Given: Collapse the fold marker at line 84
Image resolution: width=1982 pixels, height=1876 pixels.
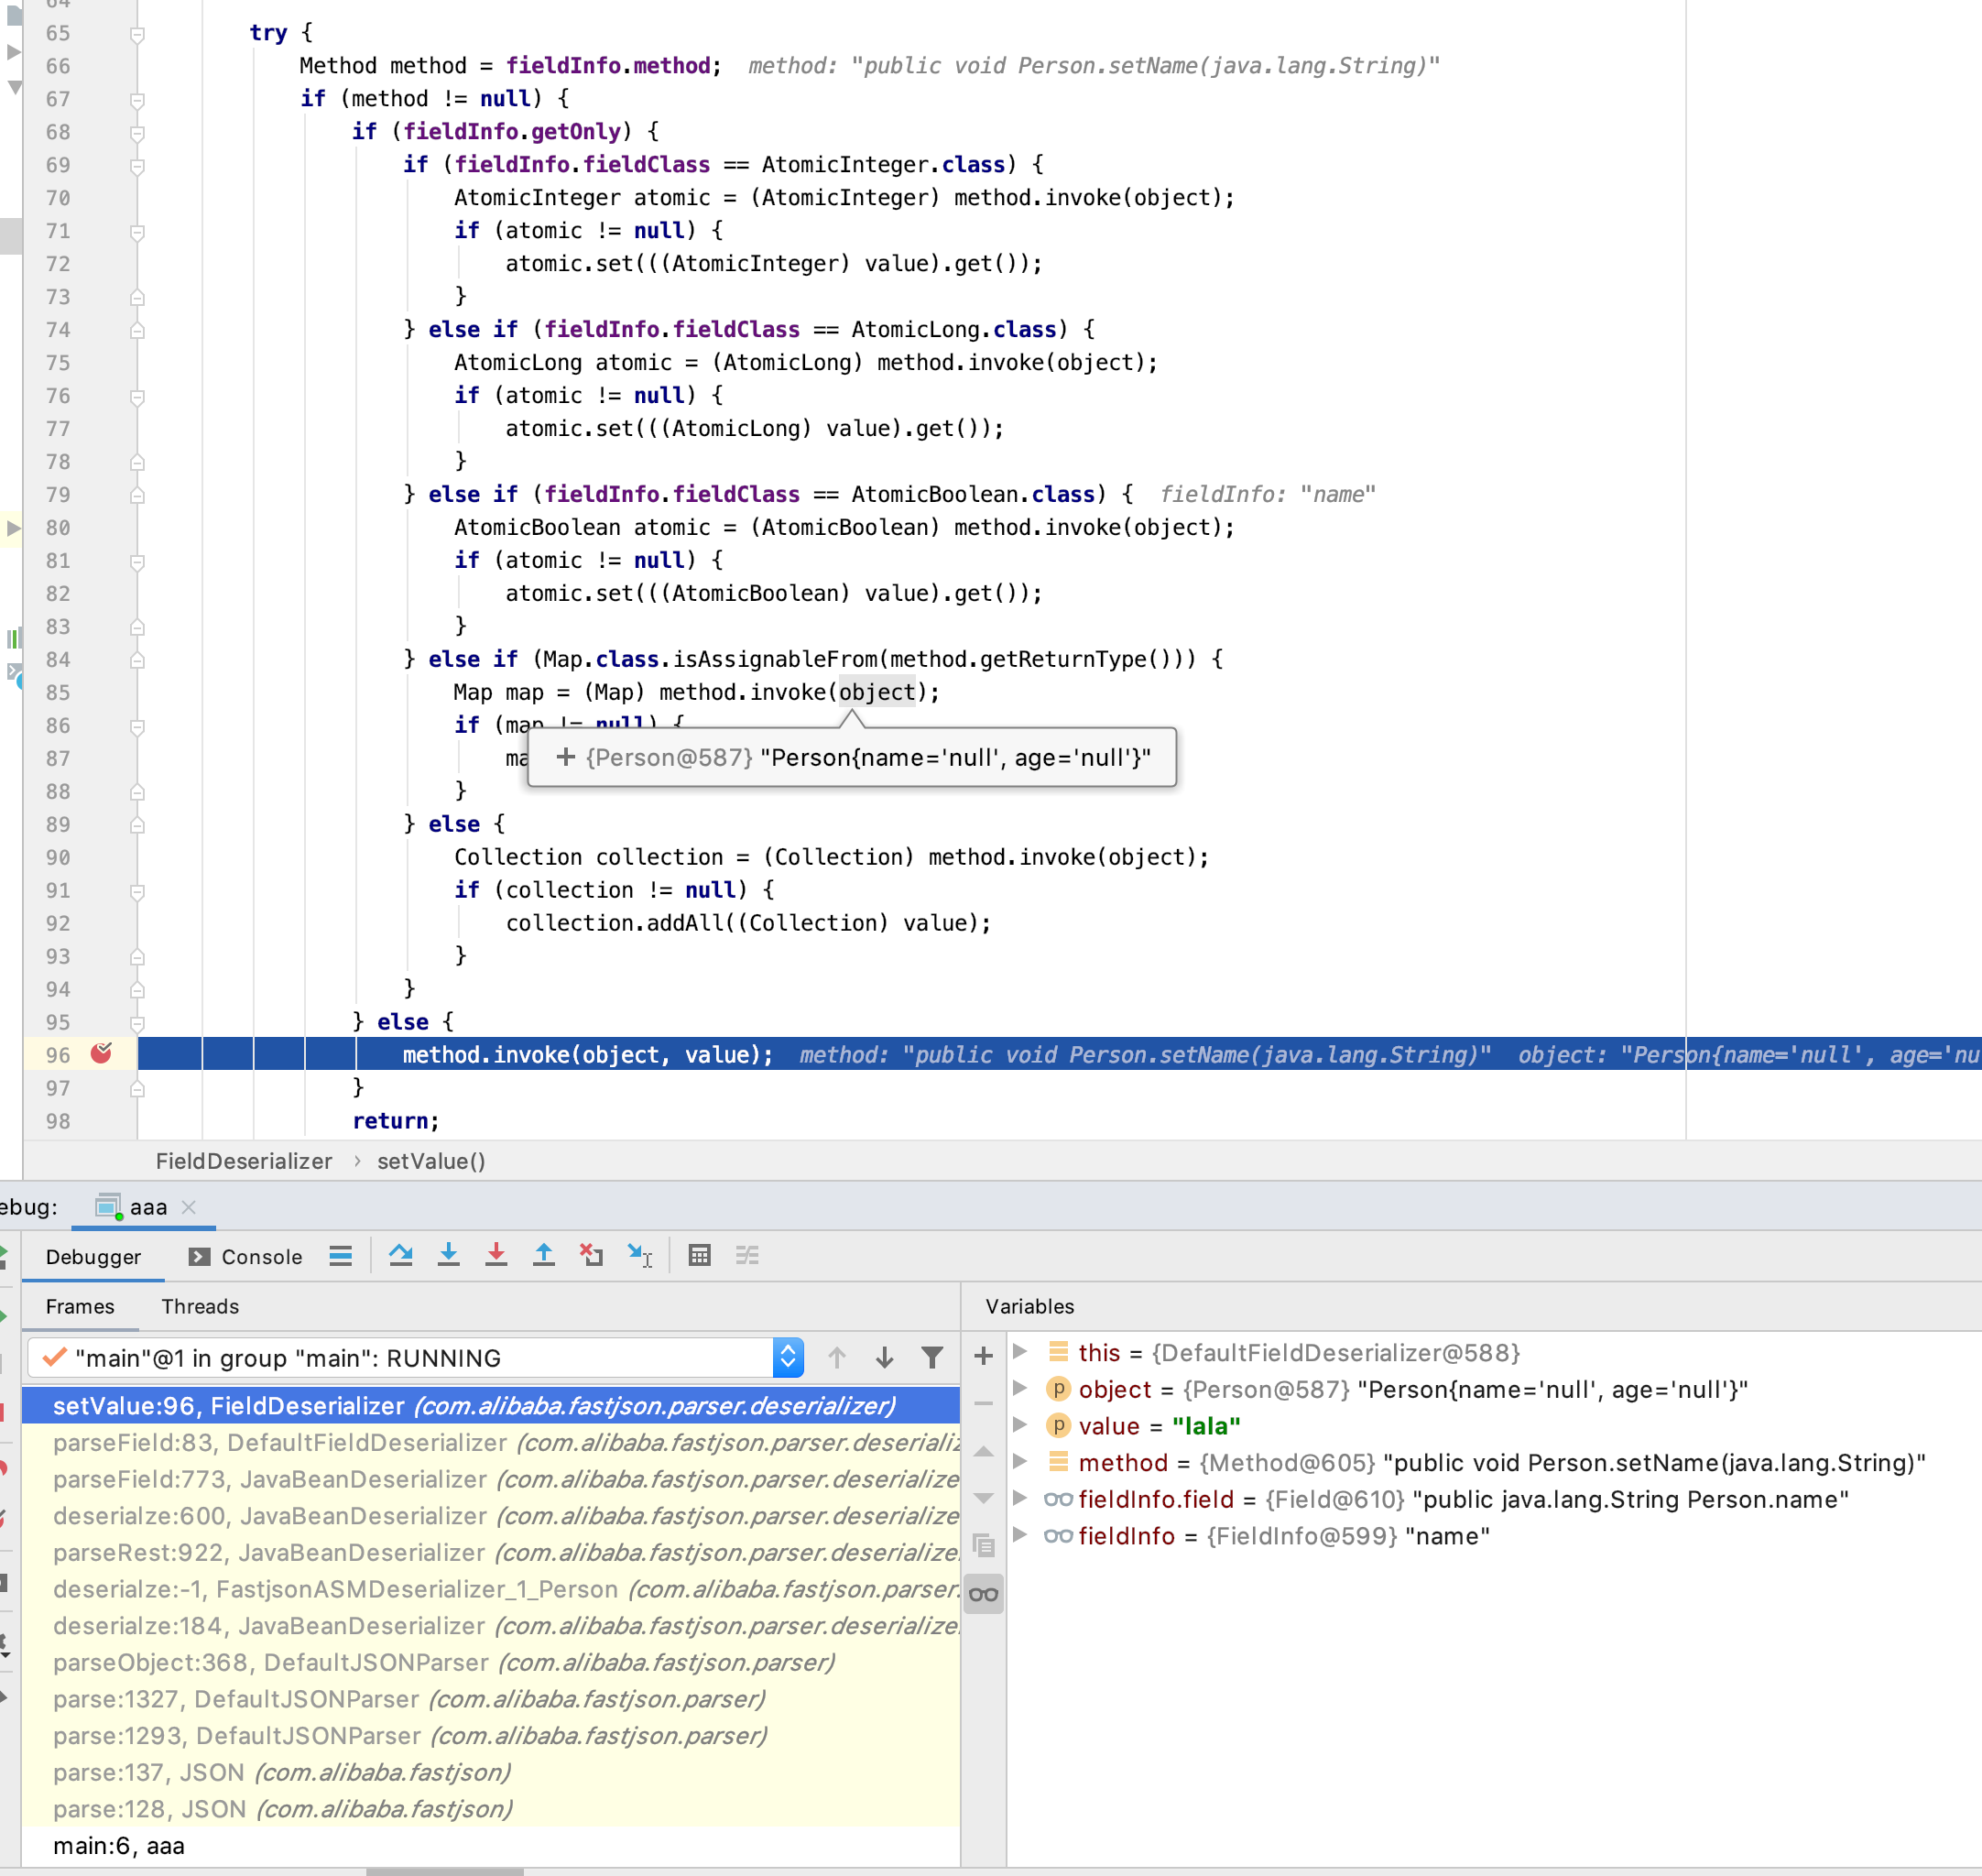Looking at the screenshot, I should pyautogui.click(x=137, y=660).
